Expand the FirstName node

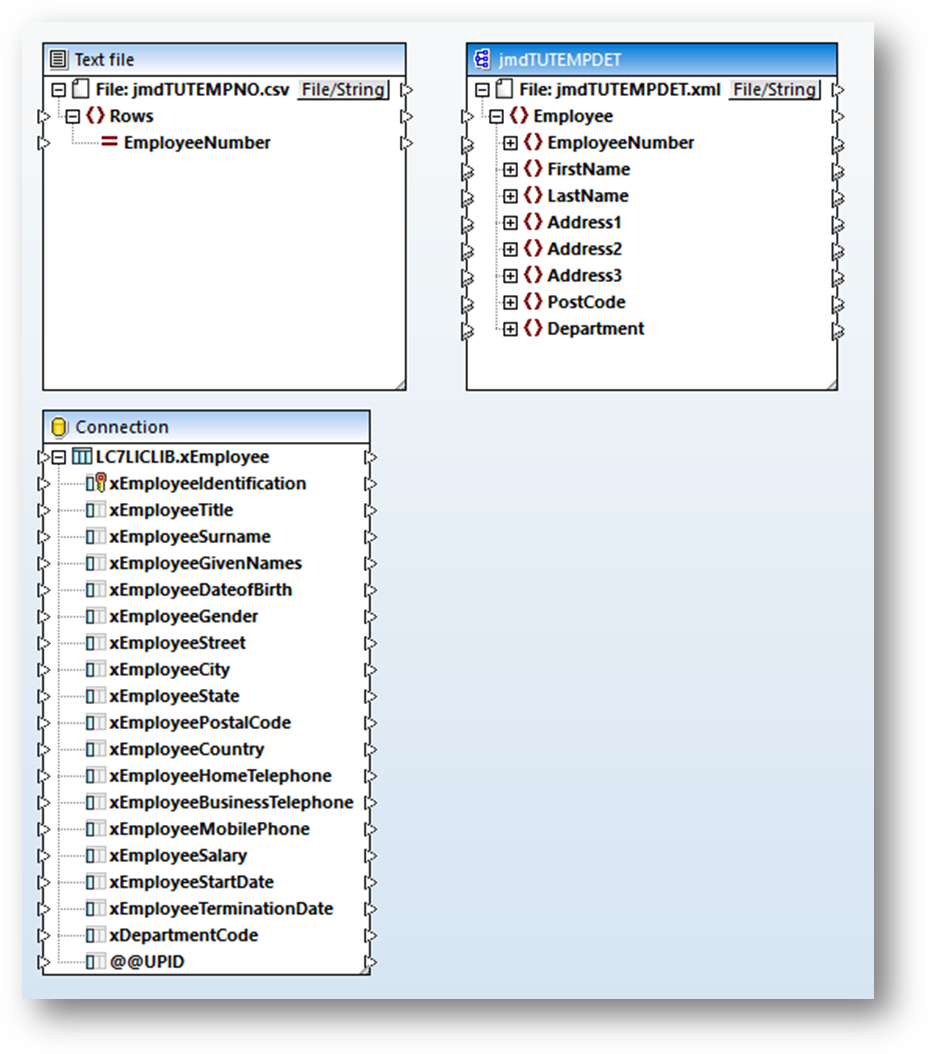[511, 169]
